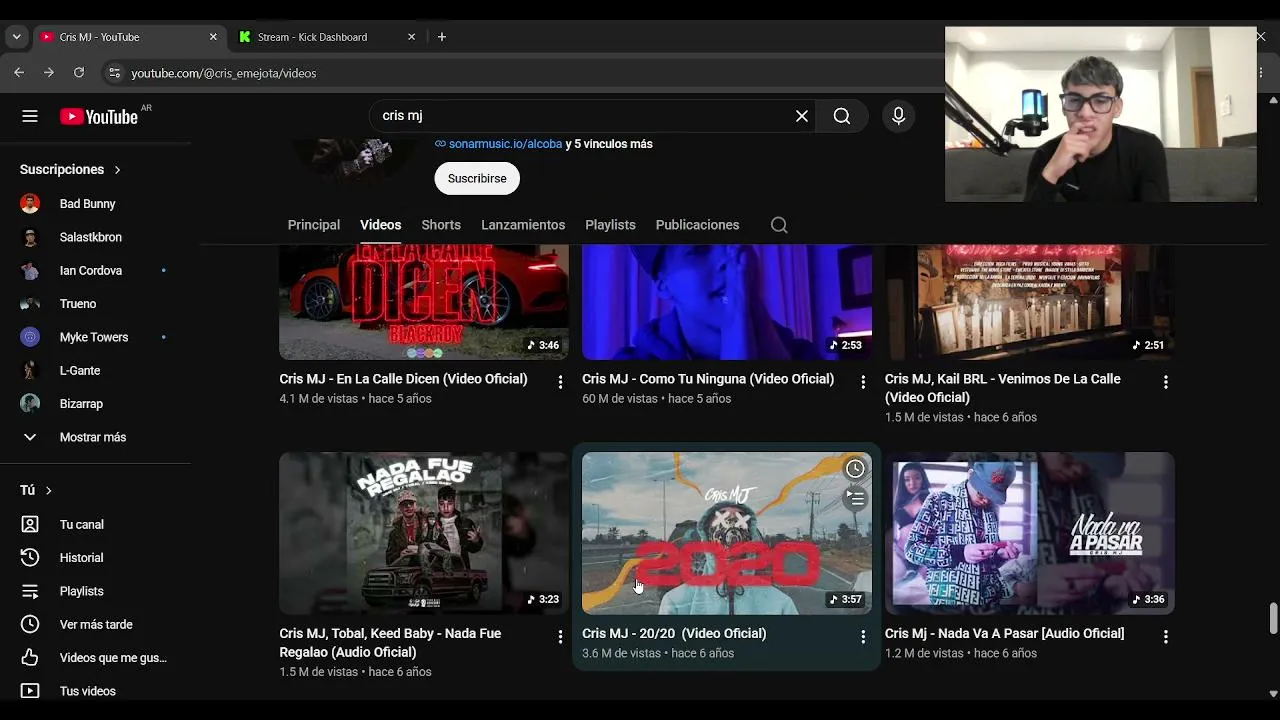Viewport: 1280px width, 720px height.
Task: Open the Publicaciones channel tab
Action: (x=697, y=225)
